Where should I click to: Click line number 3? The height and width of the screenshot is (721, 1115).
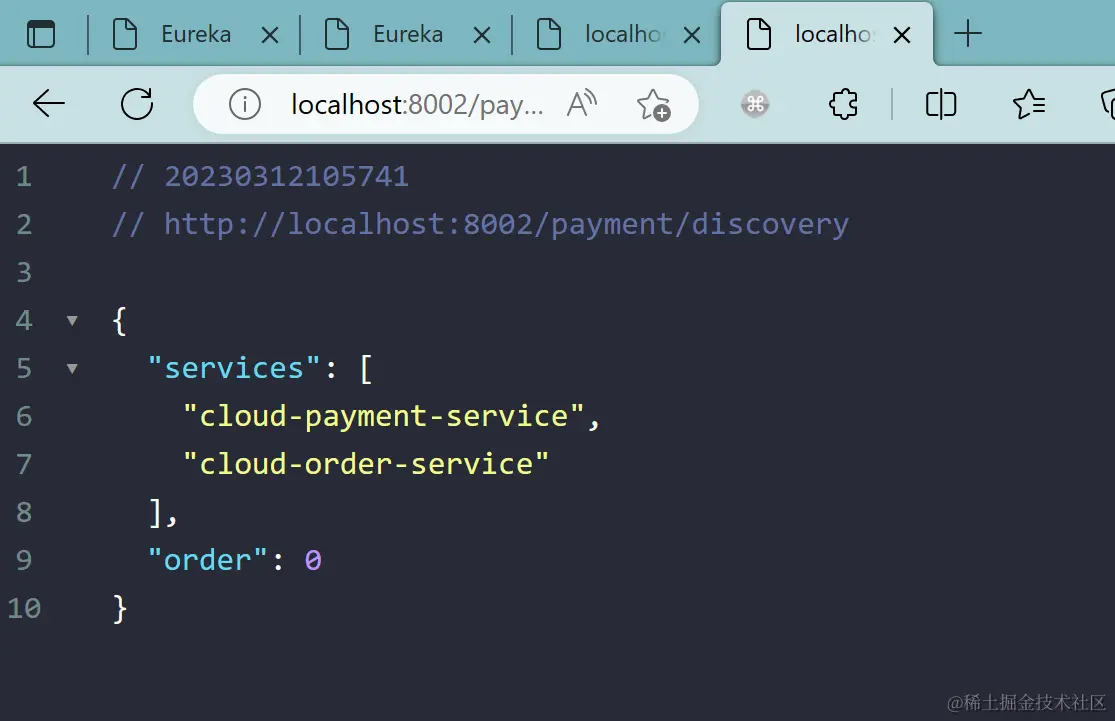click(x=24, y=272)
